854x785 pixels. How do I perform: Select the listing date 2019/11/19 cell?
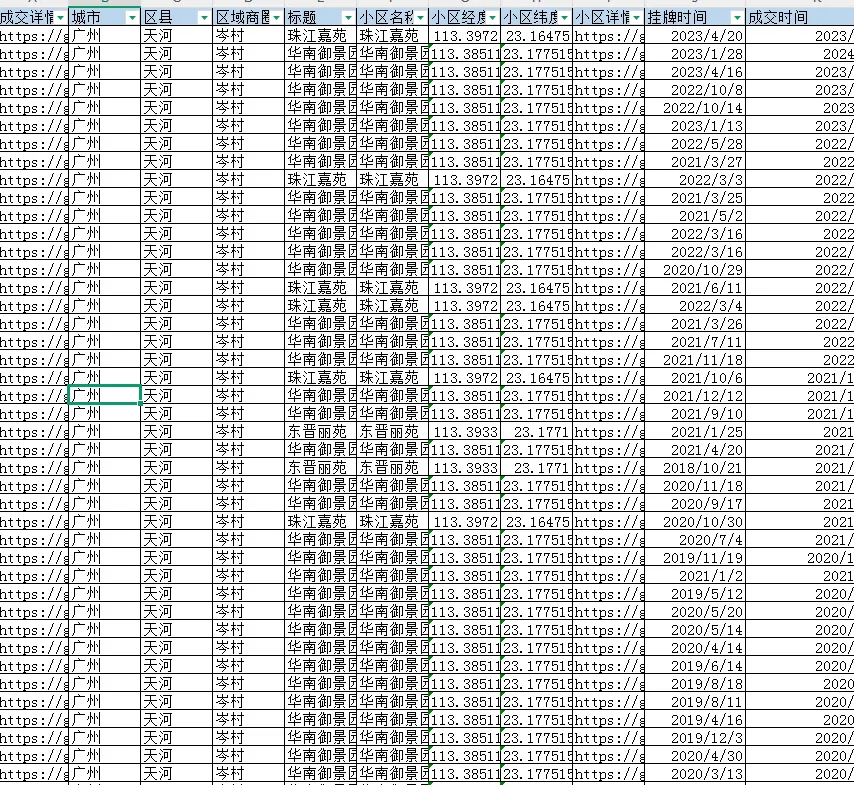click(x=695, y=557)
